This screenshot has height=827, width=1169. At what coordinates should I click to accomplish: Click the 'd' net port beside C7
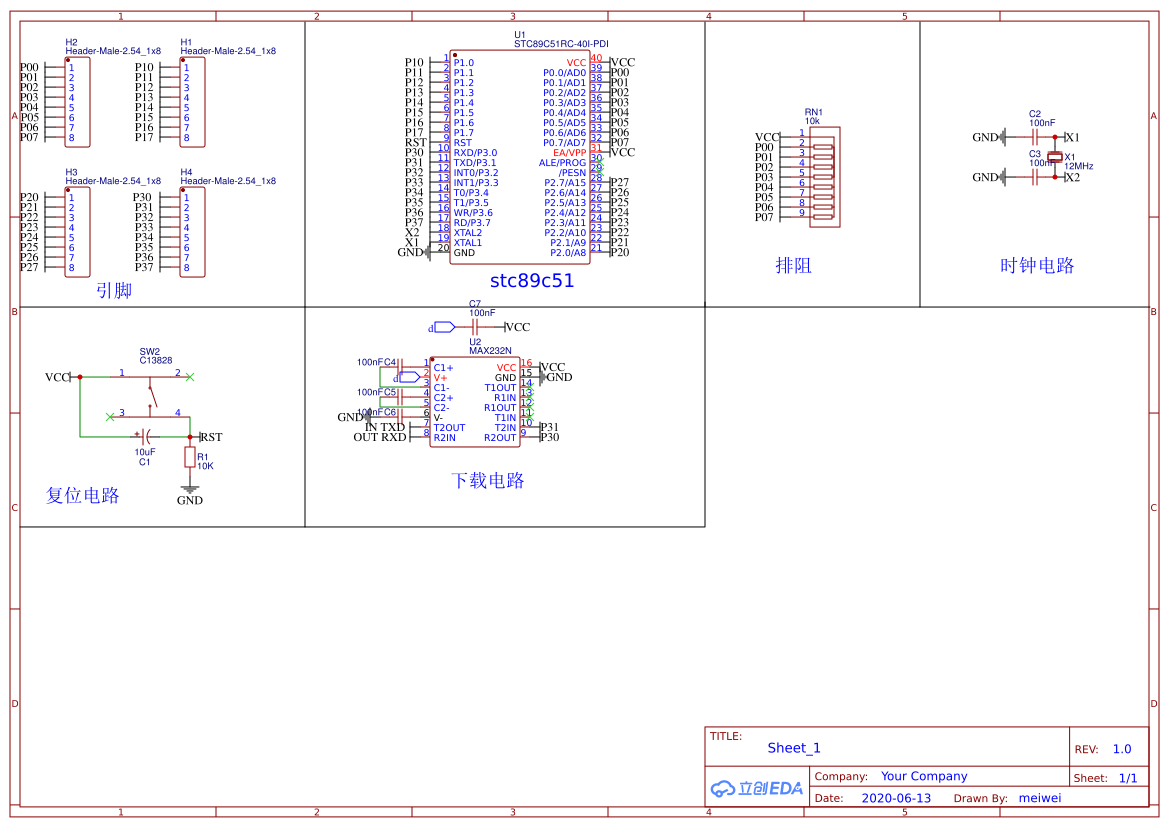pyautogui.click(x=442, y=327)
